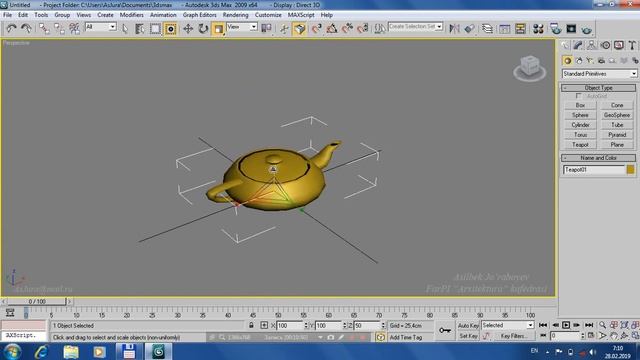Select the Select and Link tool
Screen dimensions: 640x360
coord(44,28)
